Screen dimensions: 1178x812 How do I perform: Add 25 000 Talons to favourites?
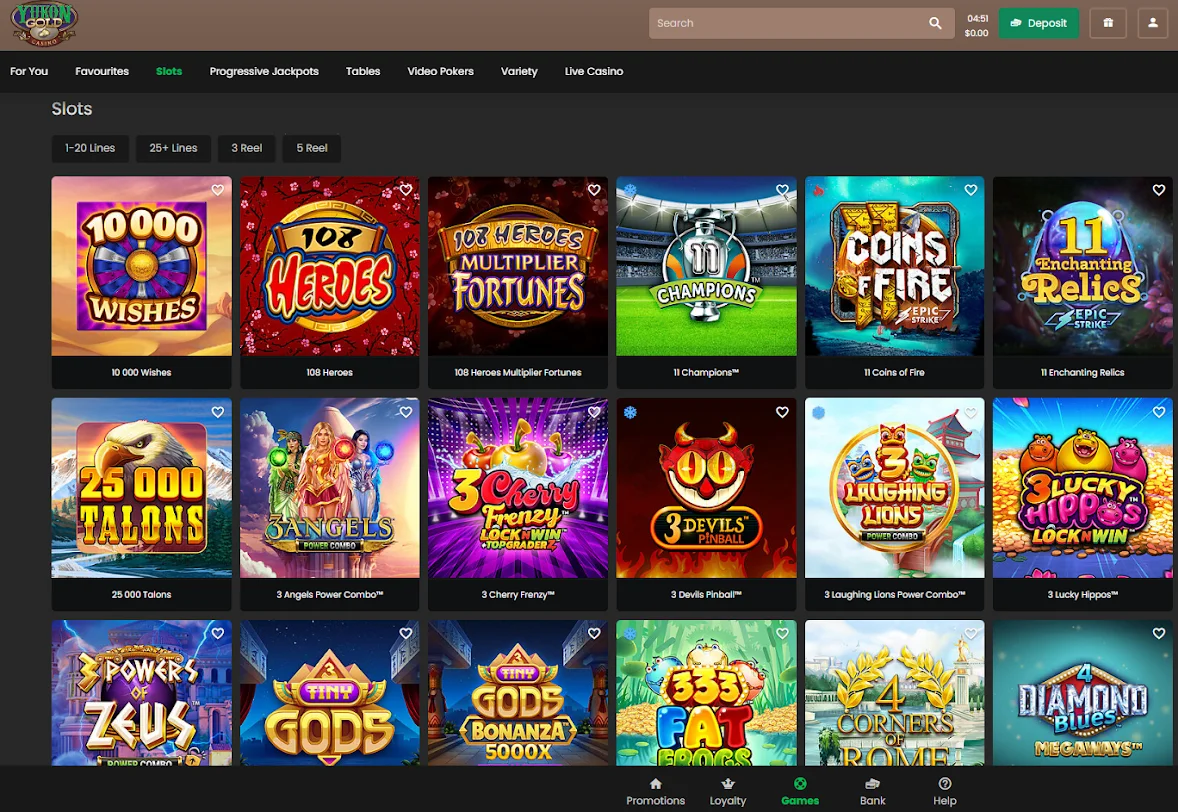[218, 412]
